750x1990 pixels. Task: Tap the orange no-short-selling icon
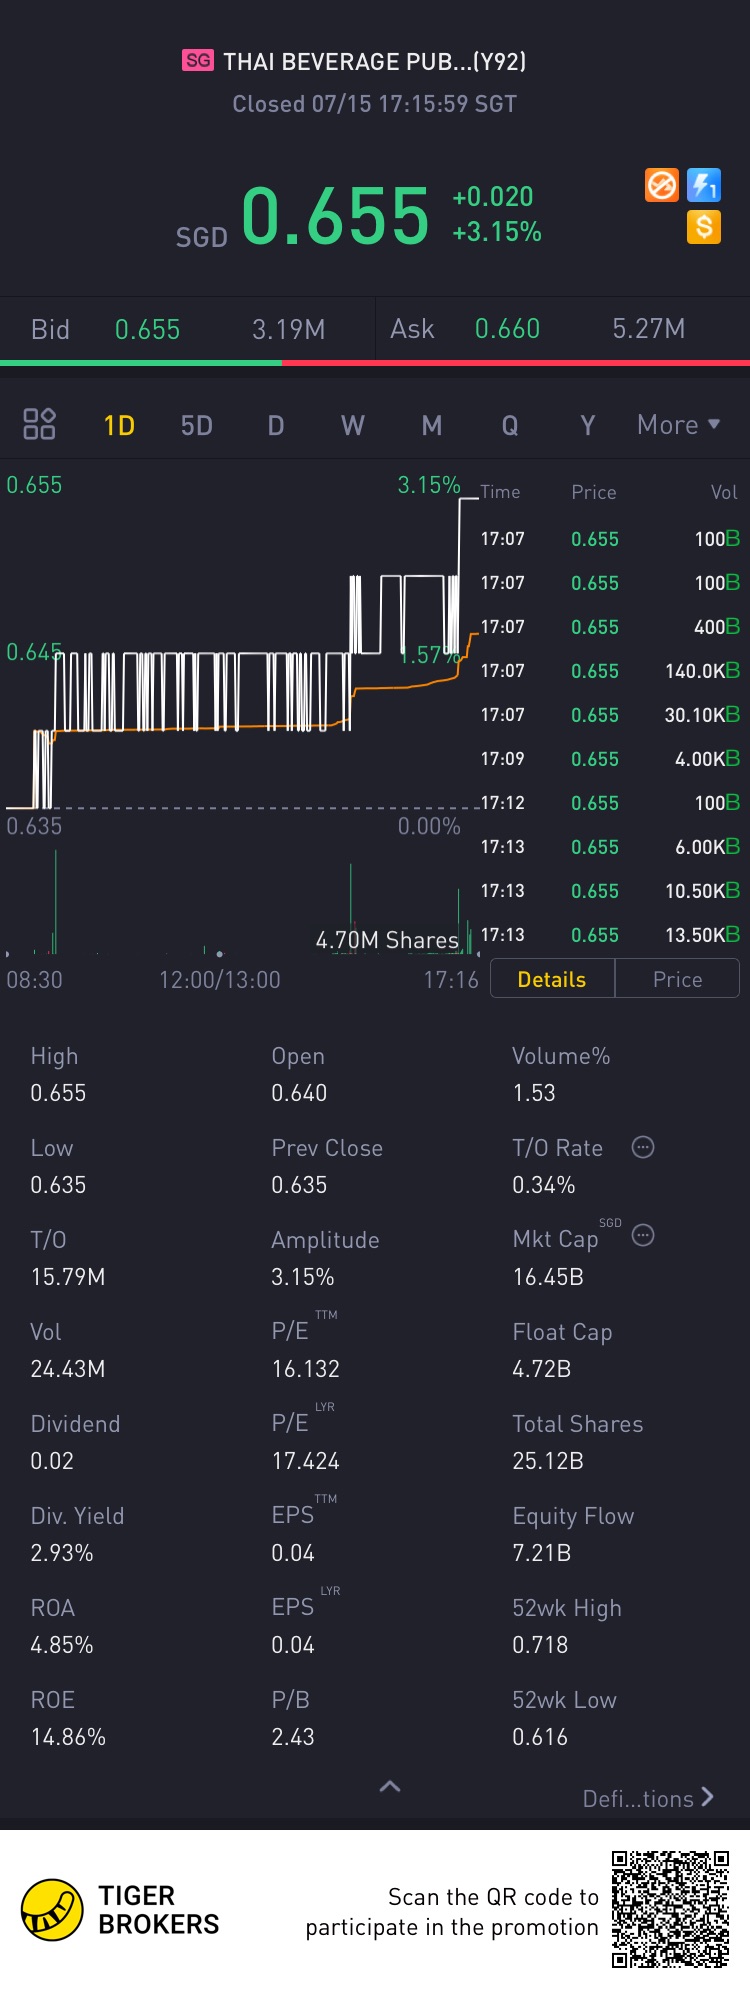662,185
